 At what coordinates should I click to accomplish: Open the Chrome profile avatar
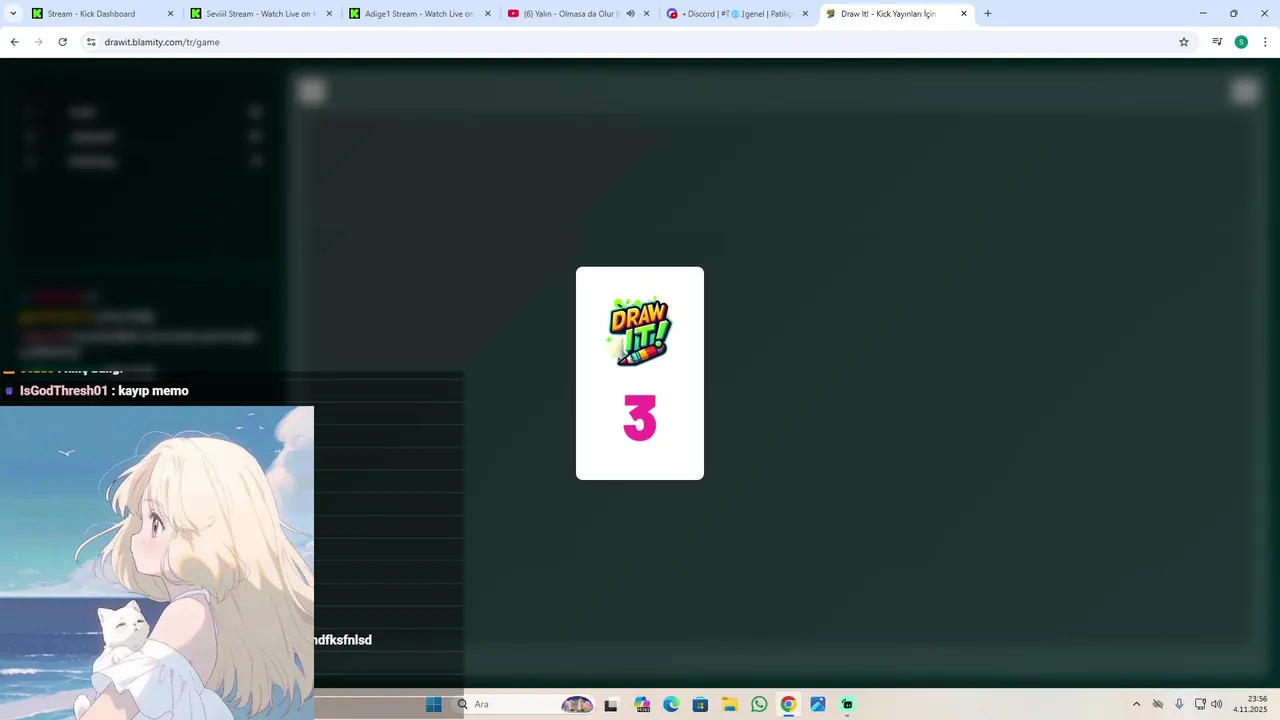pos(1241,42)
